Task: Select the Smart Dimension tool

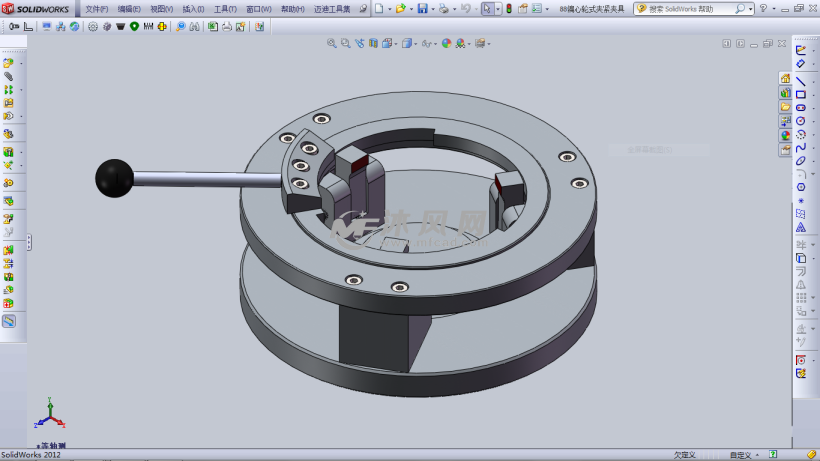Action: click(801, 64)
